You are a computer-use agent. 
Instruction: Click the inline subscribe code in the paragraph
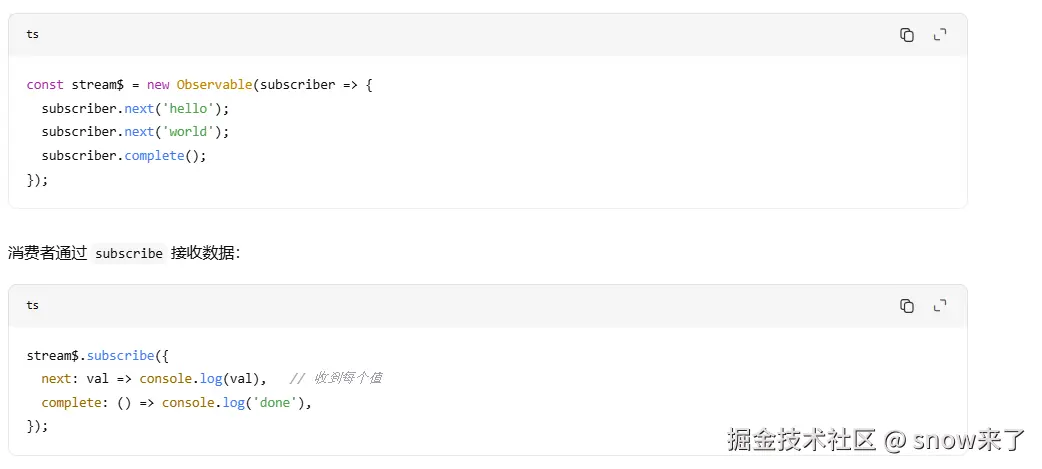coord(129,253)
